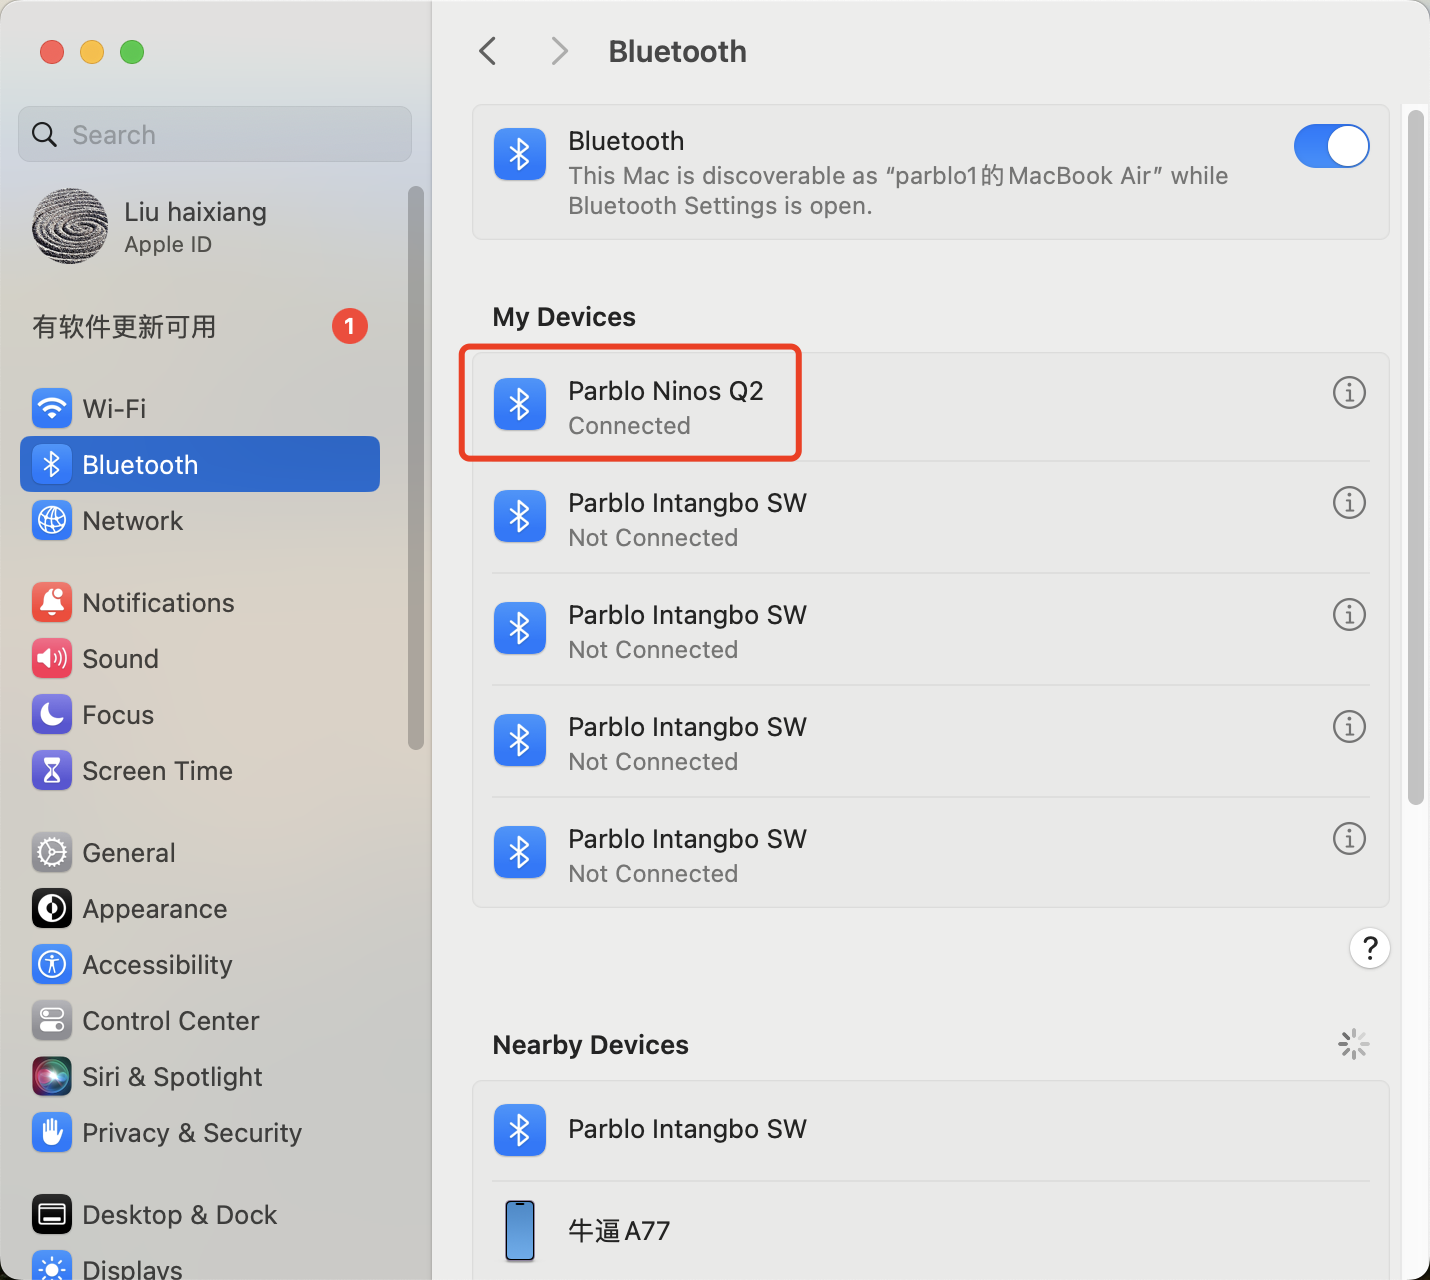Image resolution: width=1430 pixels, height=1280 pixels.
Task: Click the Notifications bell icon
Action: coord(51,602)
